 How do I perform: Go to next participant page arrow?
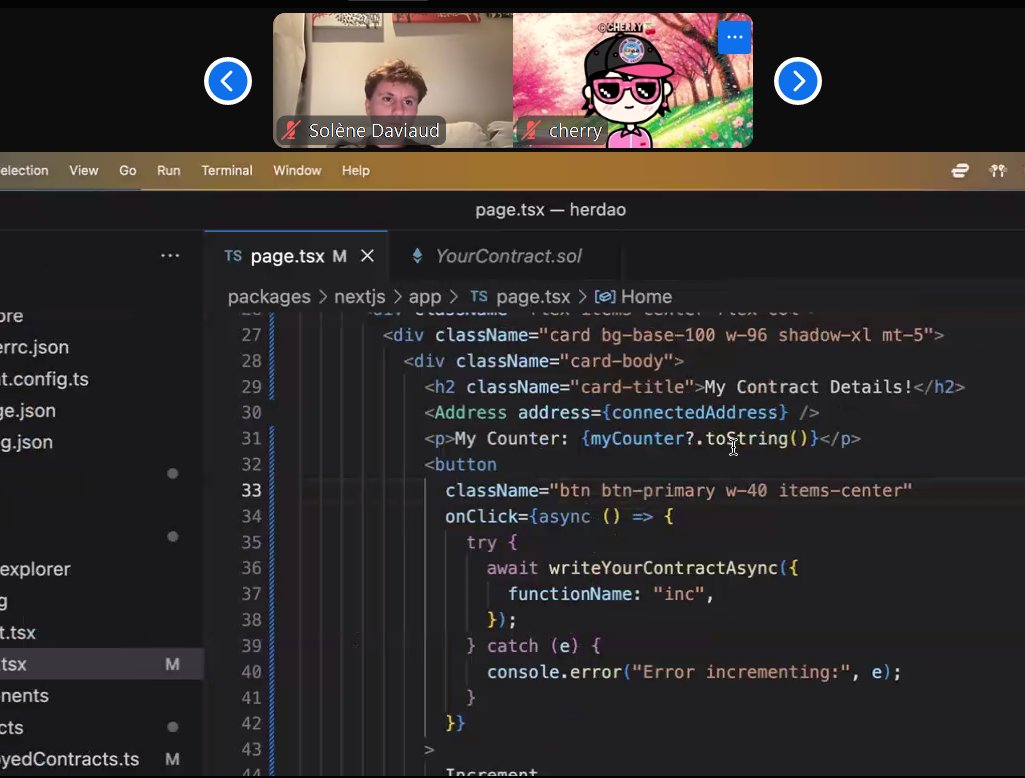(x=798, y=81)
